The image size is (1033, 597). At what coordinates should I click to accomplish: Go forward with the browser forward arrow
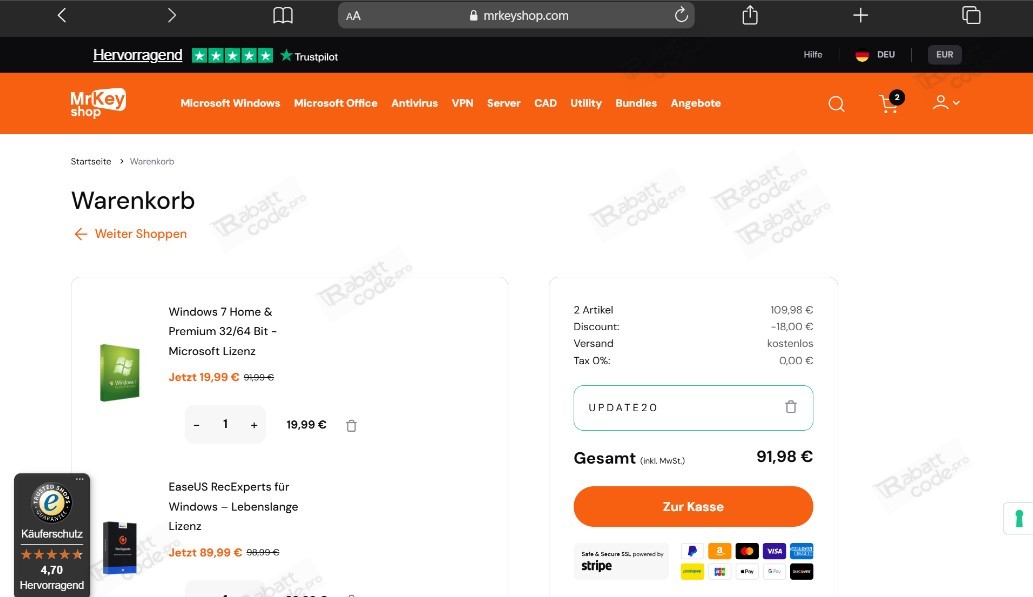[171, 15]
